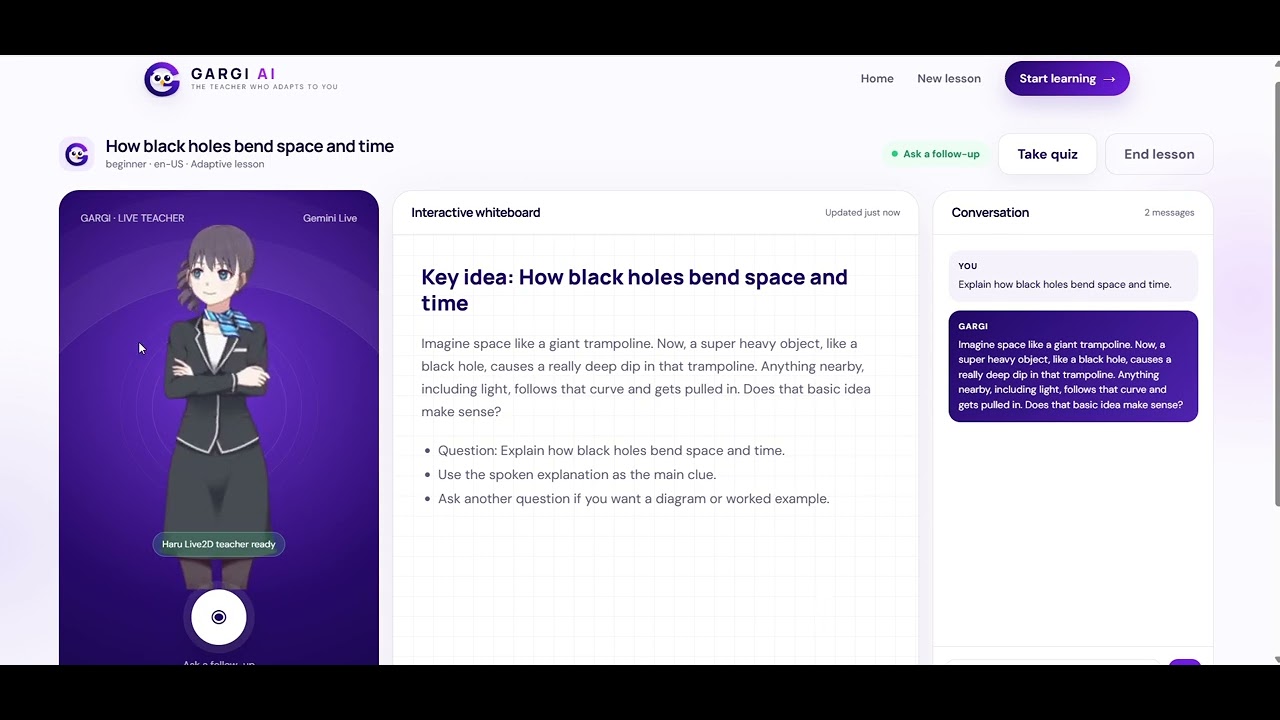Click the GARGI AI brand text
This screenshot has height=720, width=1280.
233,74
